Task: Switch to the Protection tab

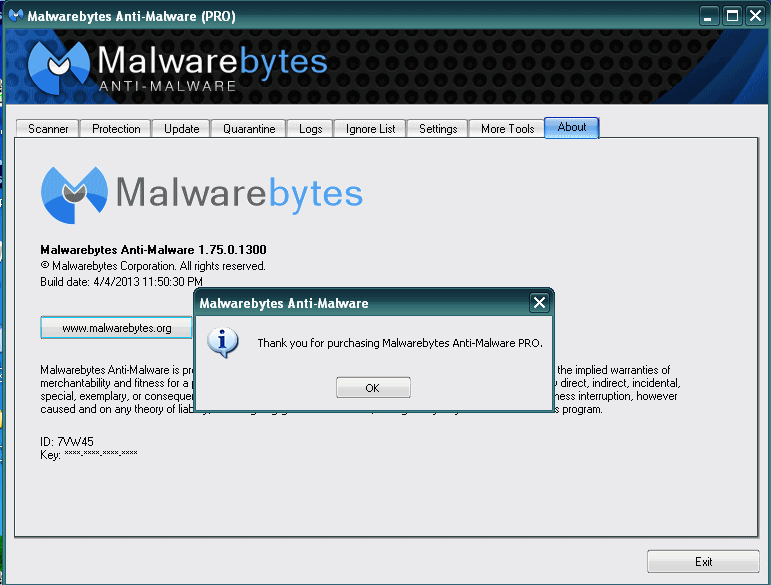Action: click(116, 129)
